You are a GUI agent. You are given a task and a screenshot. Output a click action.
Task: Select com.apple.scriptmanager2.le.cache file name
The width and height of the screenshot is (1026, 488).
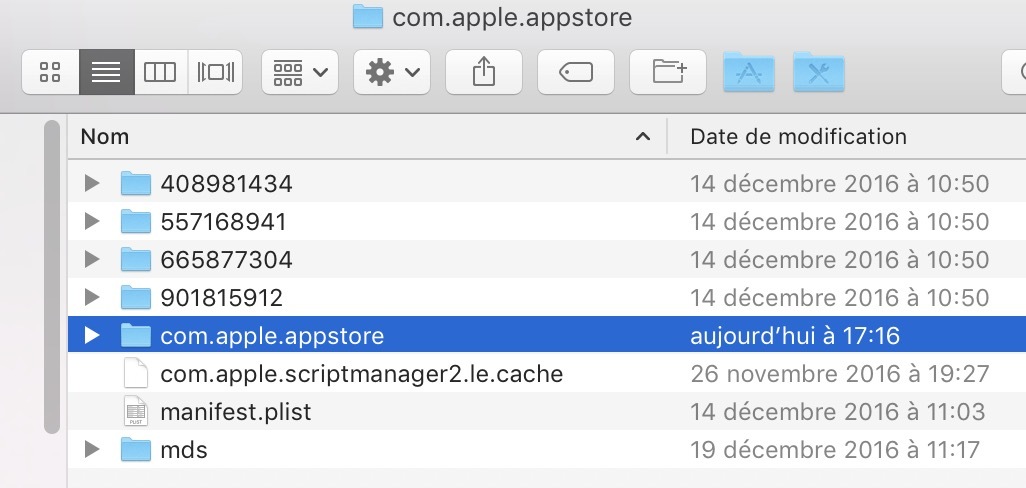362,374
